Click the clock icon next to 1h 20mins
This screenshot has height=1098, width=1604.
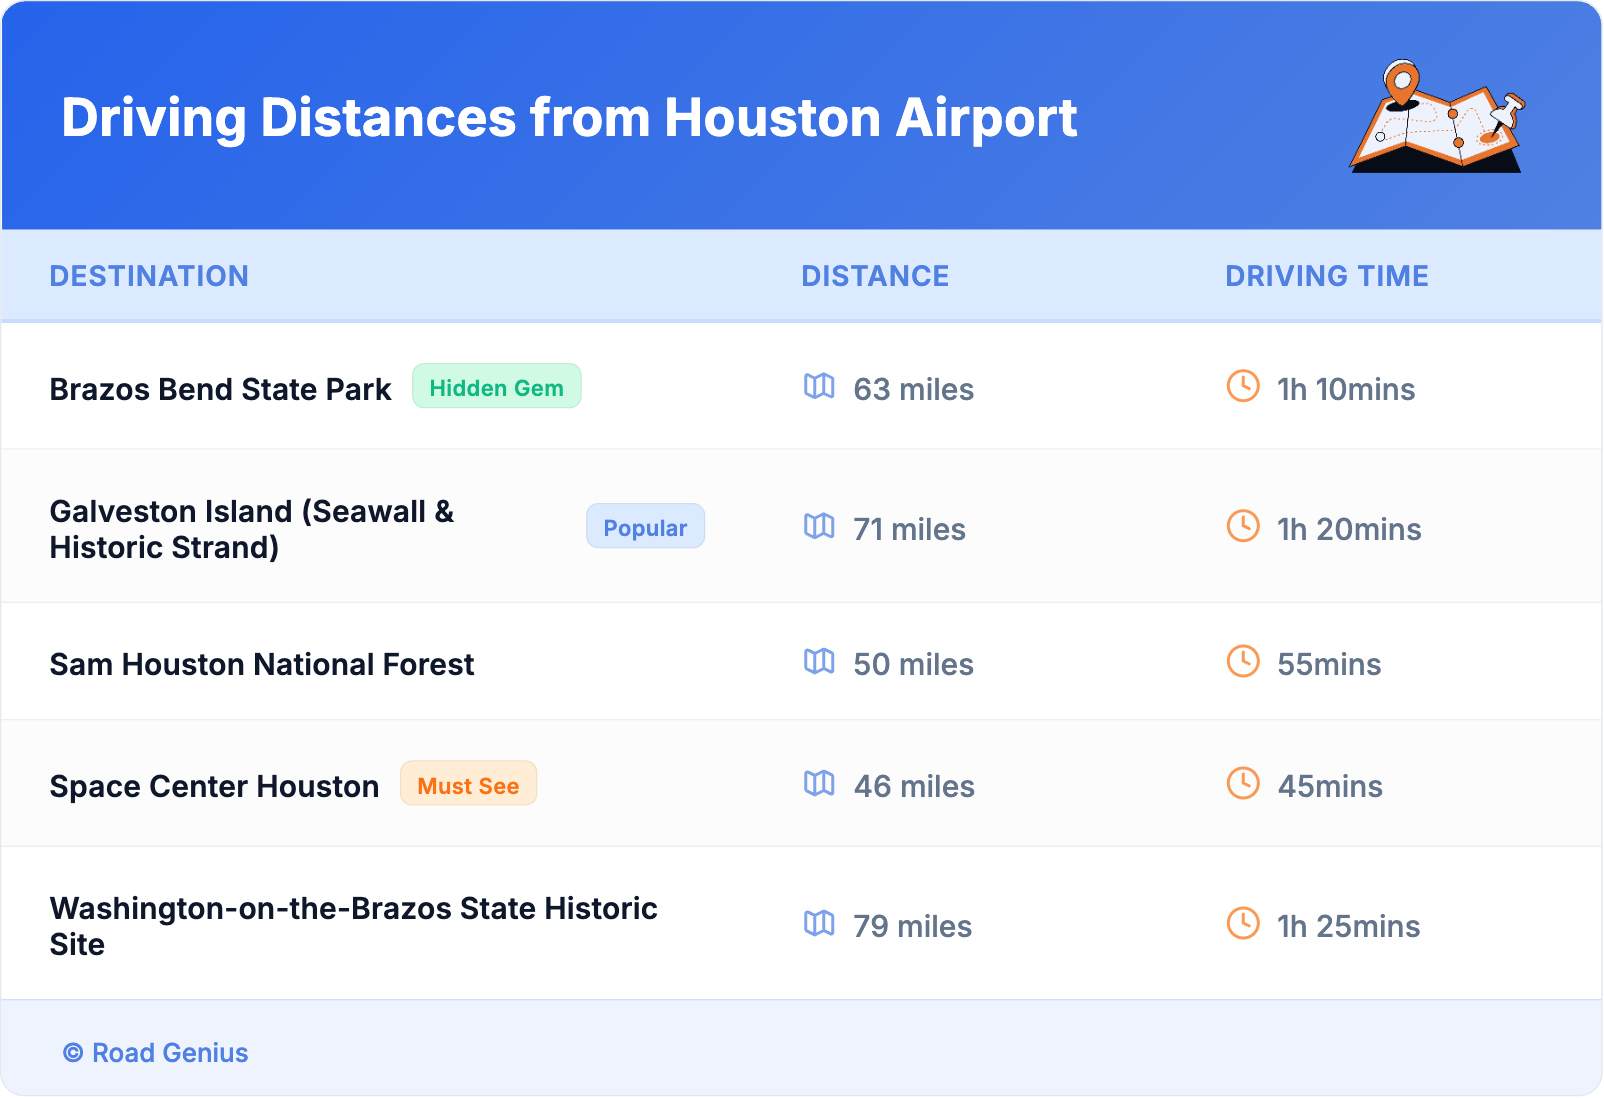[1243, 526]
